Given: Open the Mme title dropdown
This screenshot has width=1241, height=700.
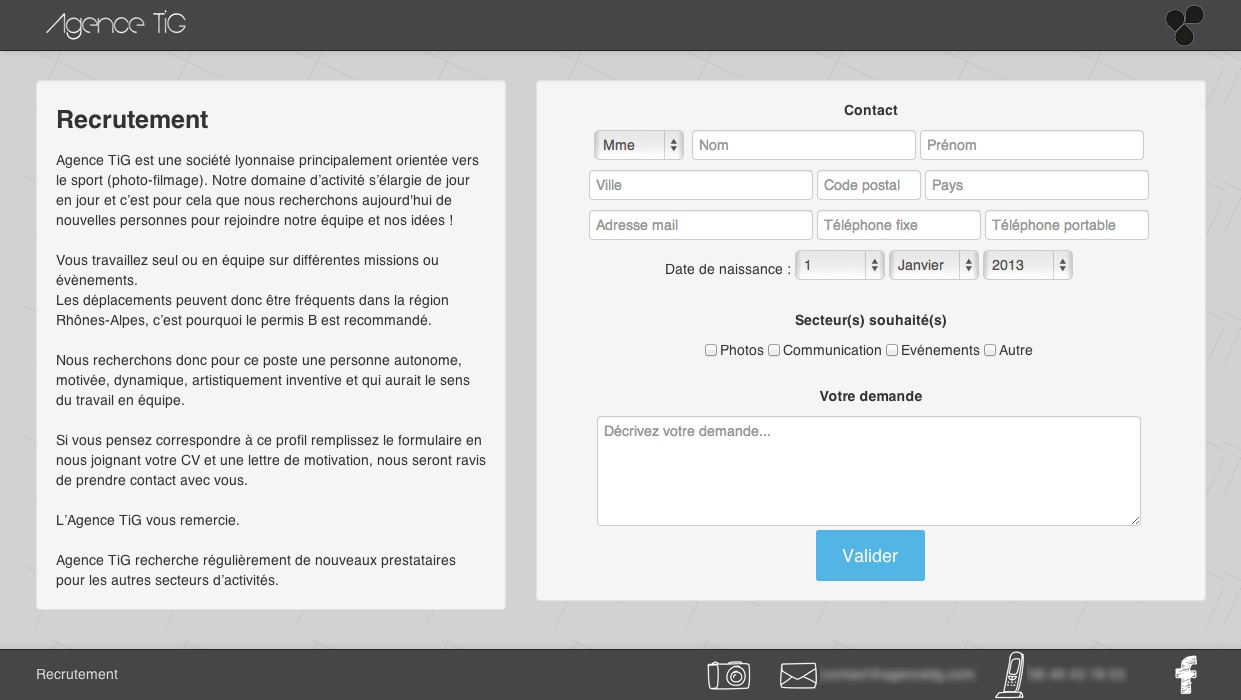Looking at the screenshot, I should (638, 145).
